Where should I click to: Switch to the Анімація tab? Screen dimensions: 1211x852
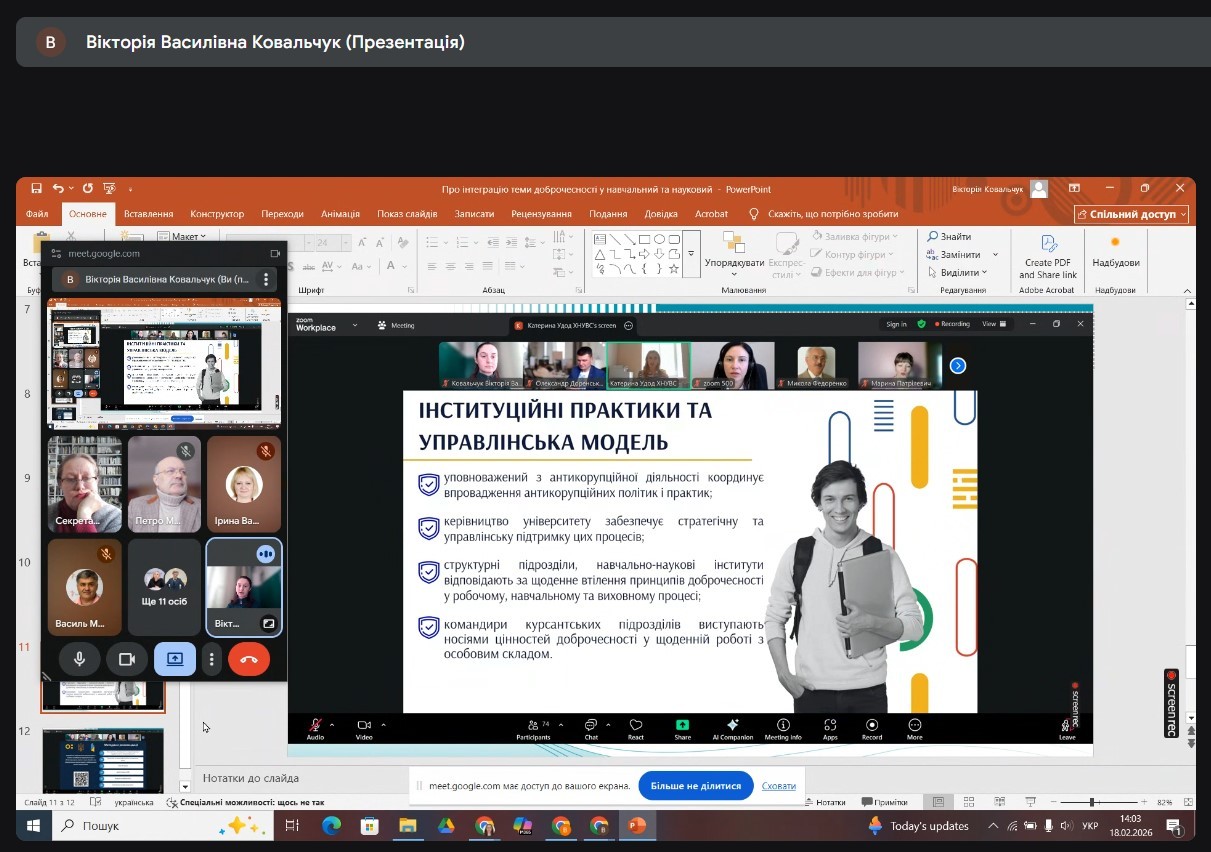click(x=340, y=214)
